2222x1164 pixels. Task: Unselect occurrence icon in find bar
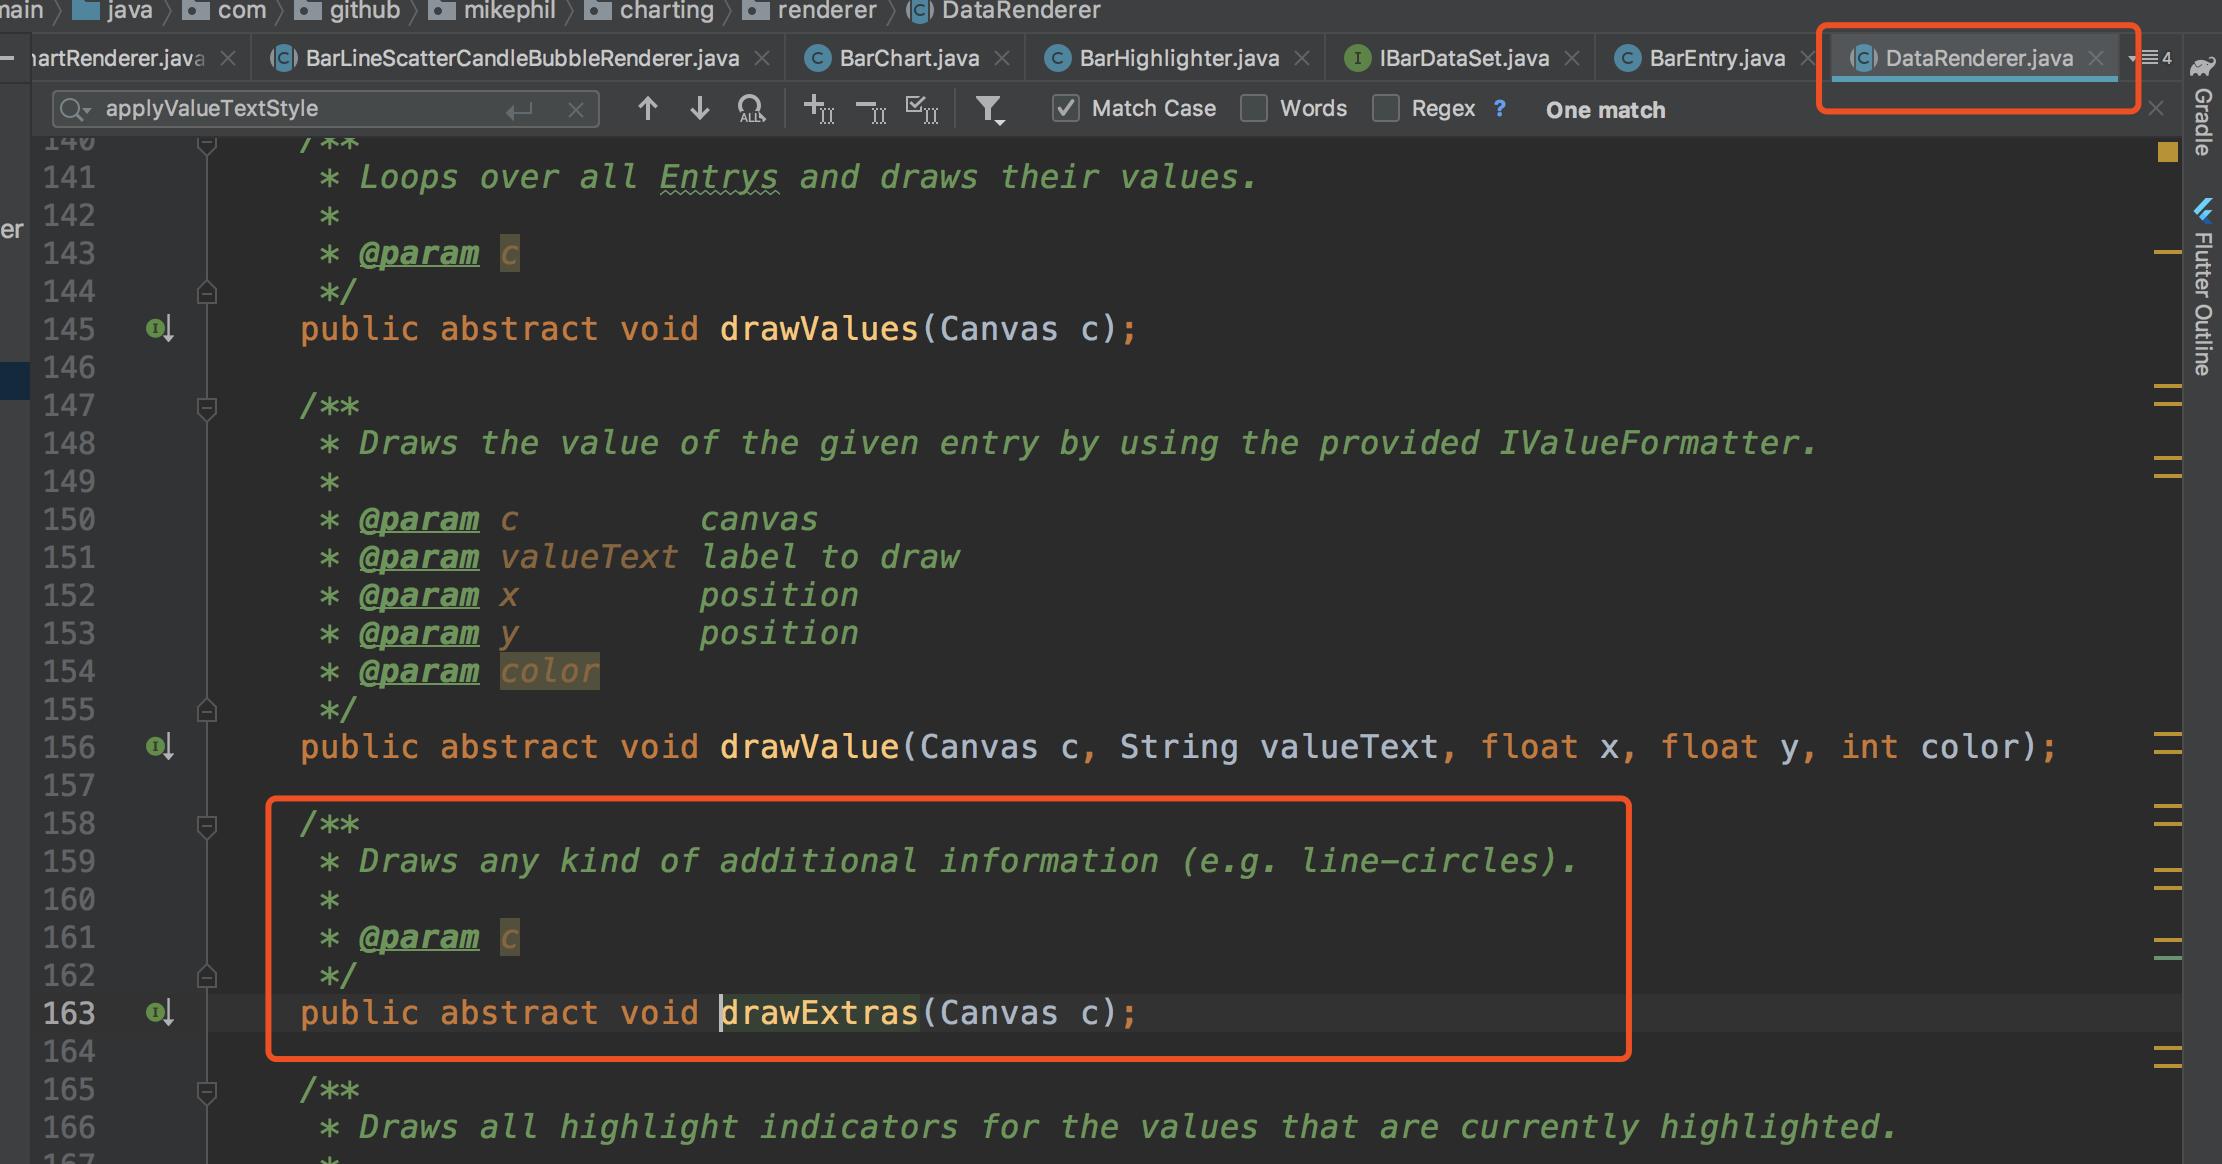[871, 108]
